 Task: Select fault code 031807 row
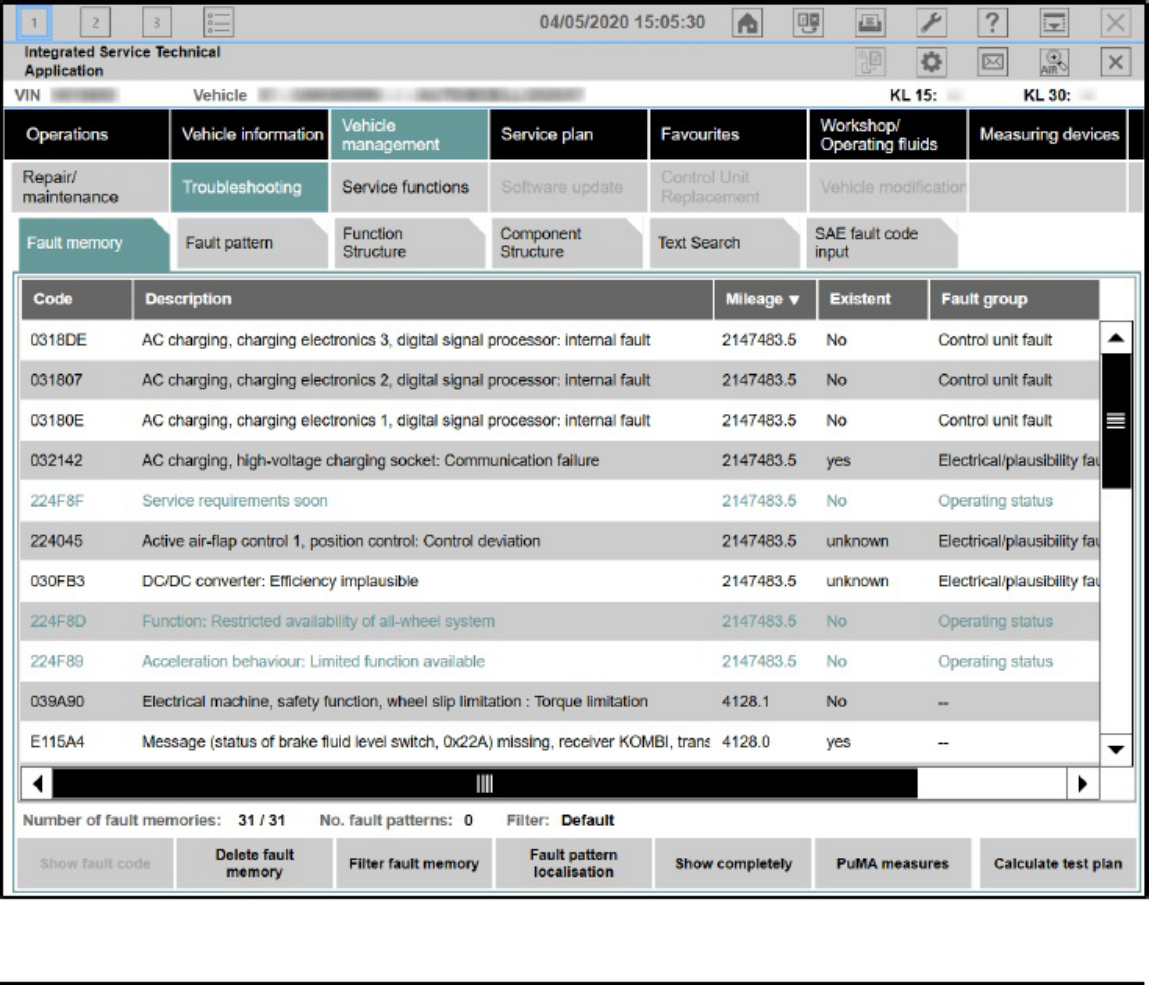pyautogui.click(x=560, y=380)
